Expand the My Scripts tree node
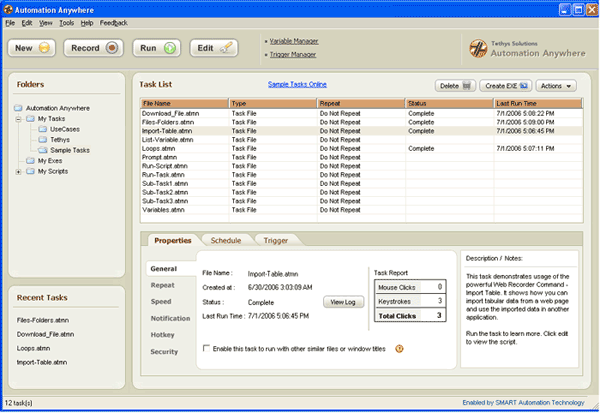This screenshot has width=600, height=413. tap(18, 171)
